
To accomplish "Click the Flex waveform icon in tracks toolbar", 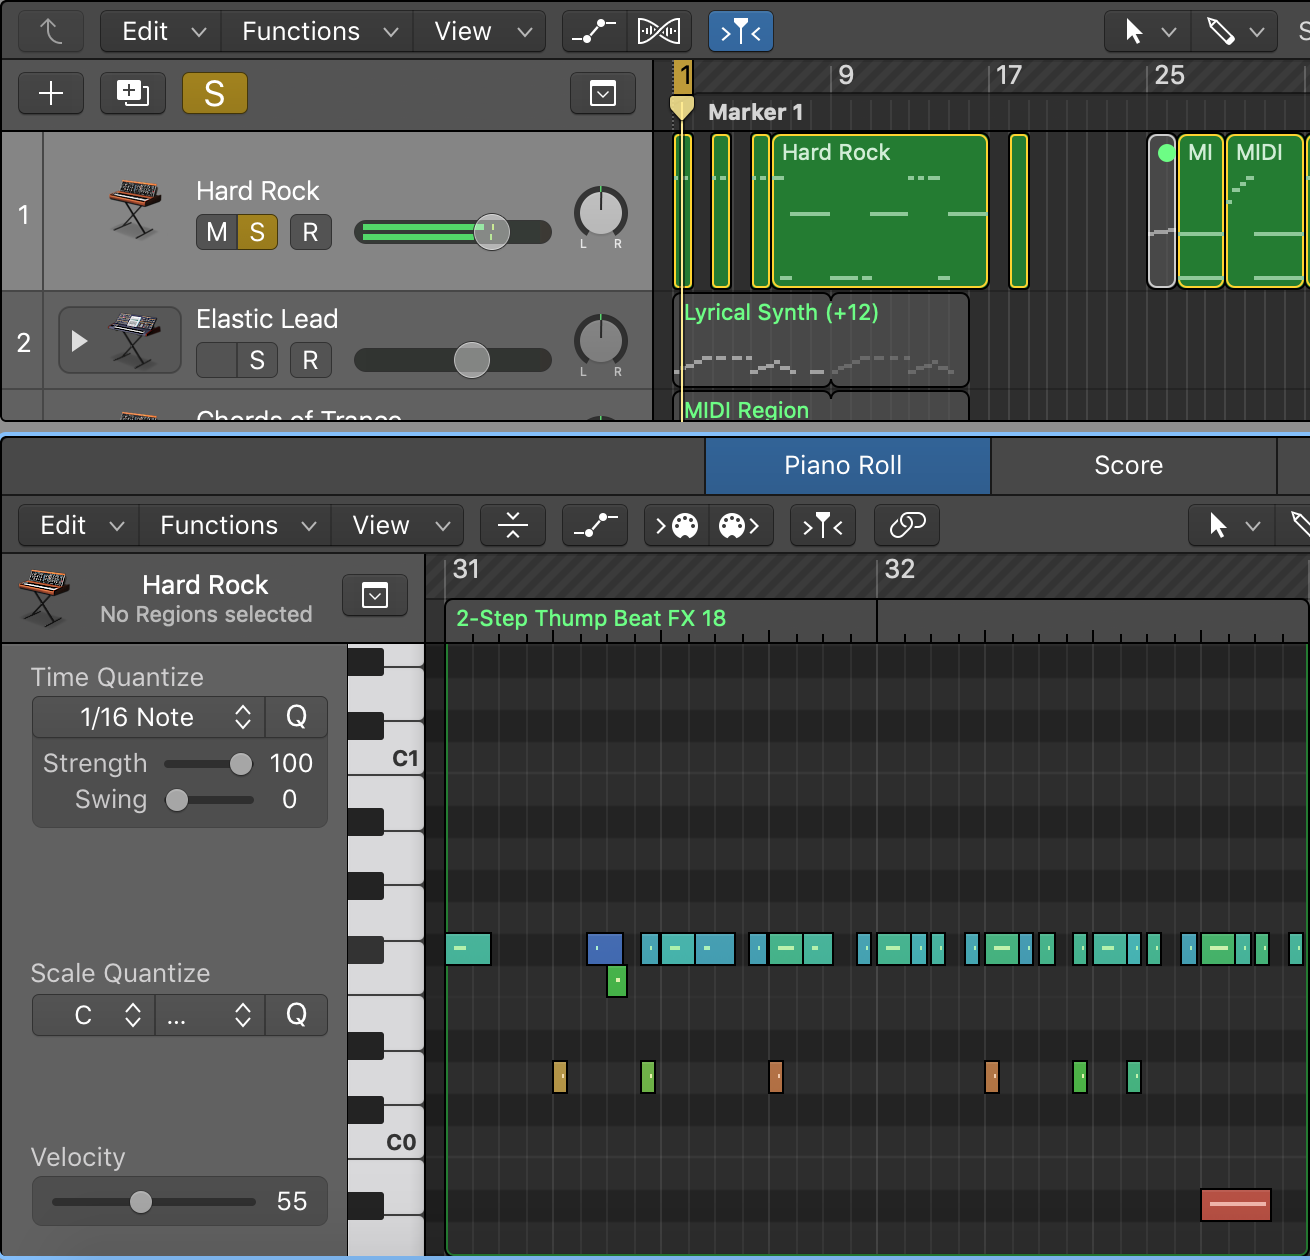I will pos(659,32).
